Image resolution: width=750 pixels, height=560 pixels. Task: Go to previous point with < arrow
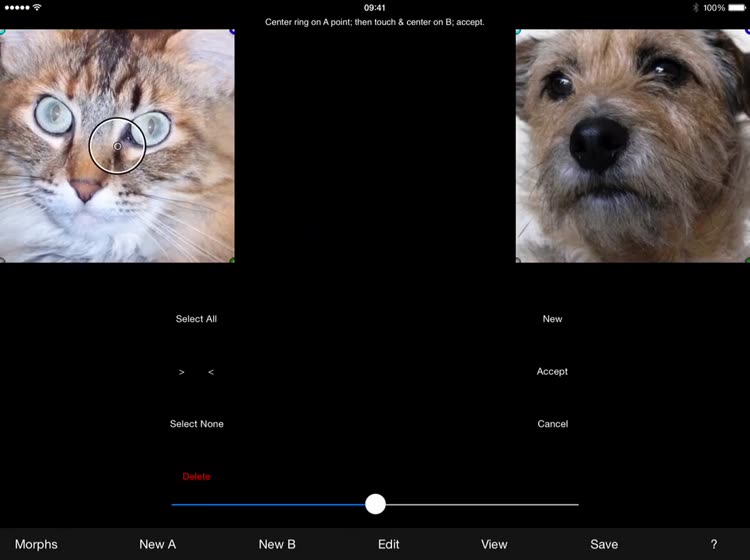coord(211,372)
